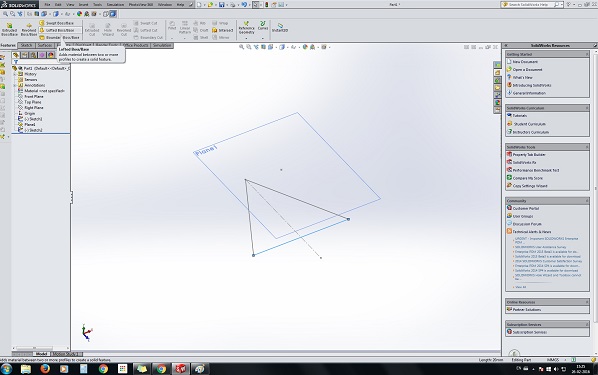Open the Curves dropdown arrow
Image resolution: width=598 pixels, height=375 pixels.
[x=263, y=38]
